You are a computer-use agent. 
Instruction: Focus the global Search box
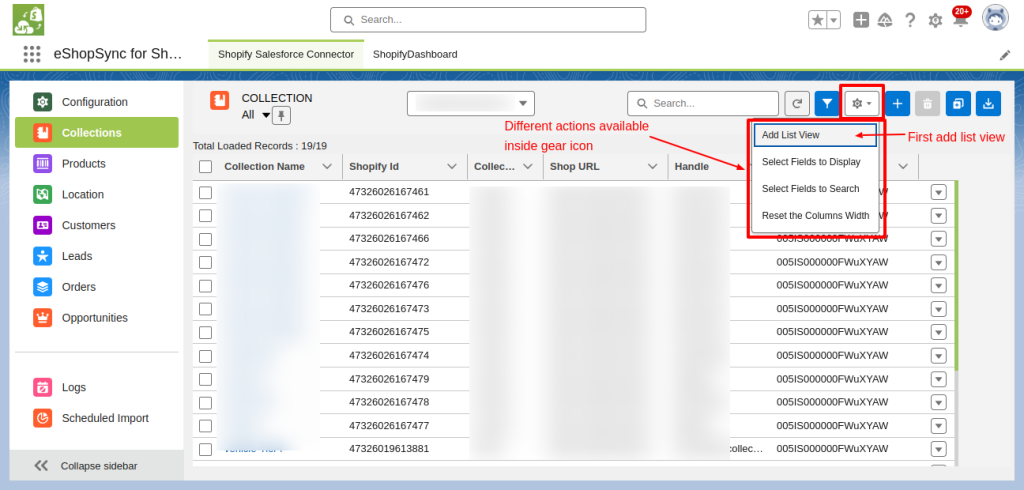[x=488, y=20]
